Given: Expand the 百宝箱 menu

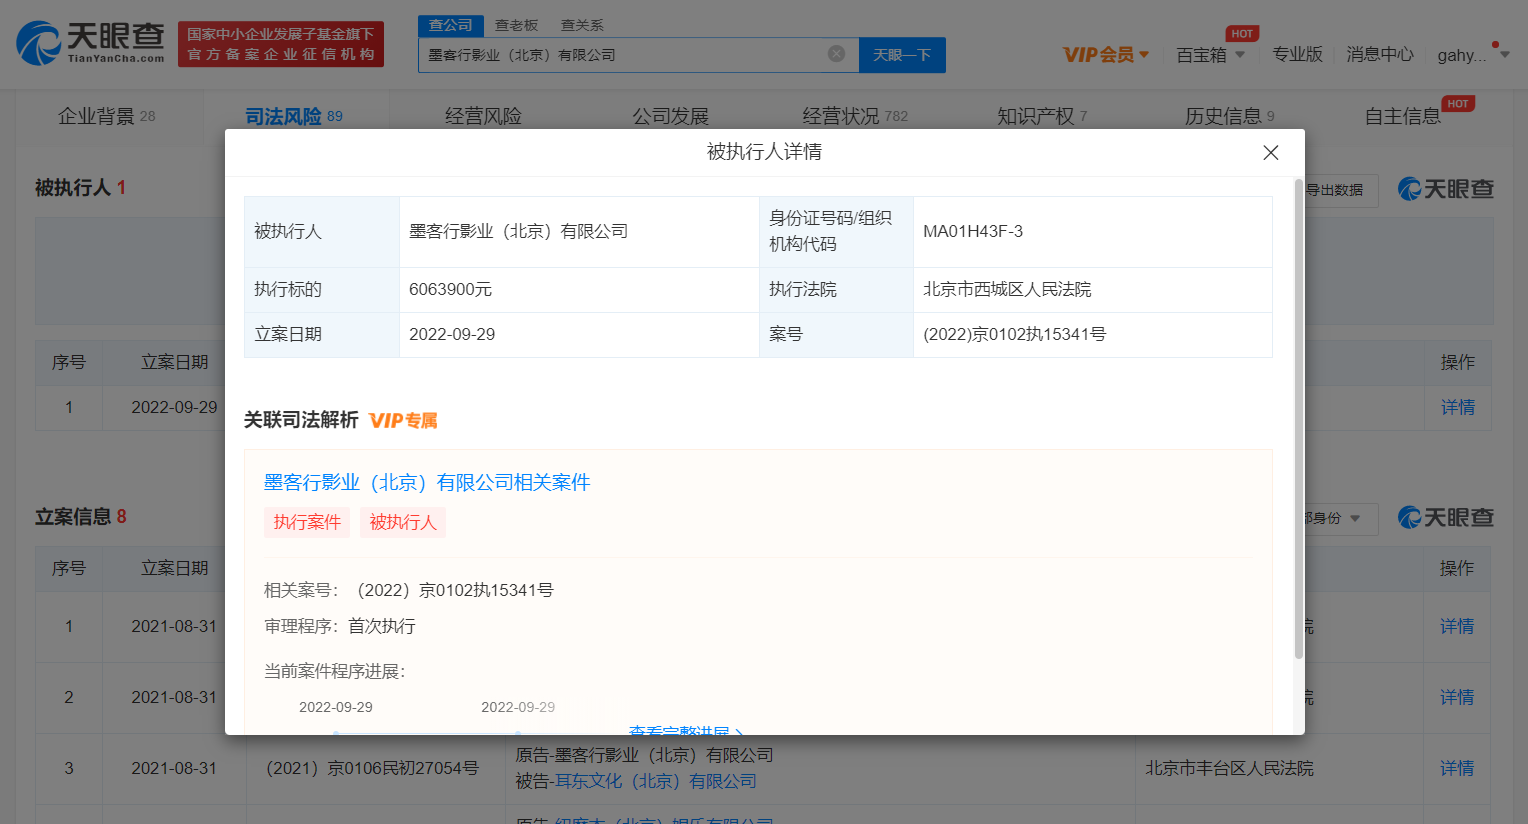Looking at the screenshot, I should click(1211, 54).
